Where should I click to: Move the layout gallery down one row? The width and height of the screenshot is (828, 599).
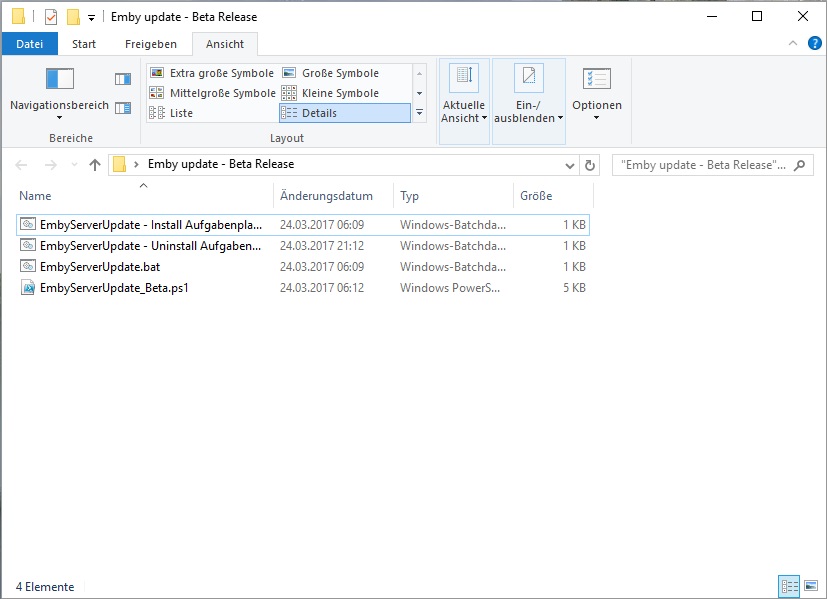(x=419, y=93)
